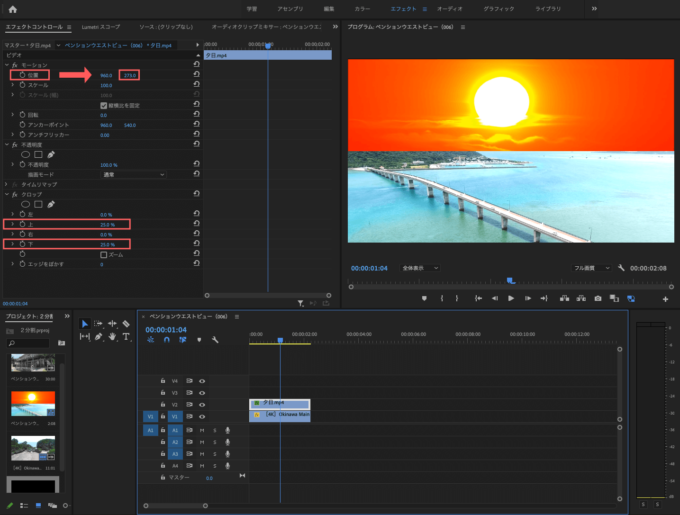The width and height of the screenshot is (680, 515).
Task: Go to the Home screen icon
Action: pyautogui.click(x=13, y=9)
